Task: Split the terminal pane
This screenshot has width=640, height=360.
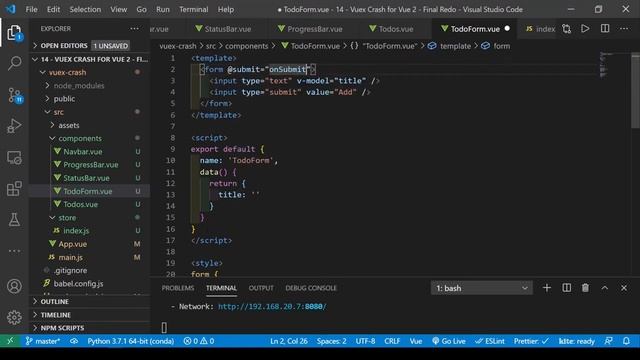Action: click(x=567, y=288)
